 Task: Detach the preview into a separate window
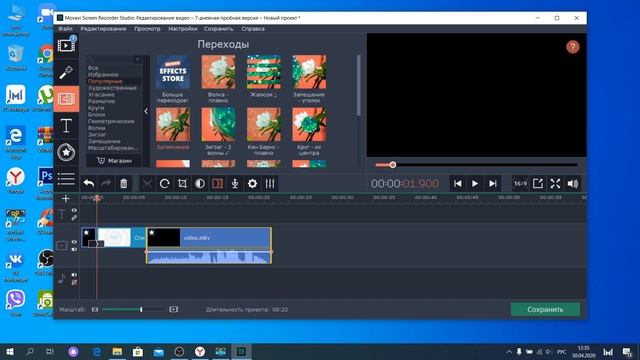(x=538, y=184)
